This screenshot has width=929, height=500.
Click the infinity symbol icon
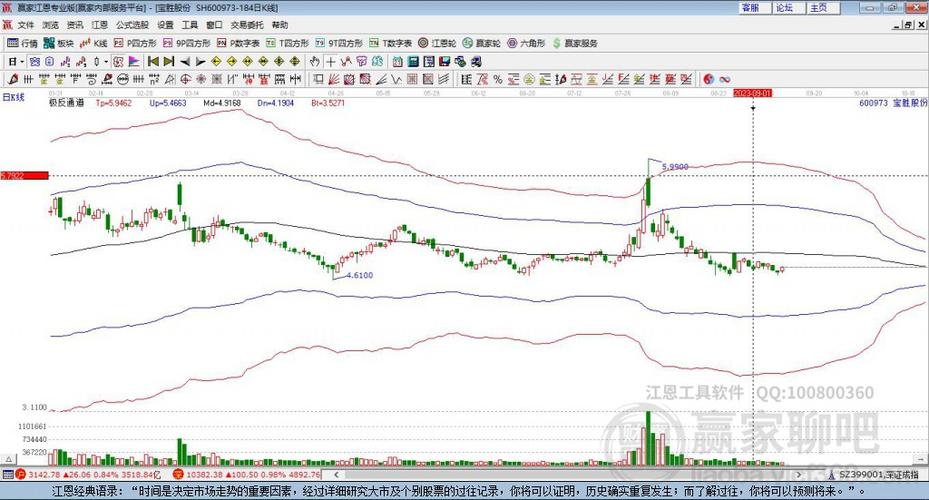tap(725, 79)
